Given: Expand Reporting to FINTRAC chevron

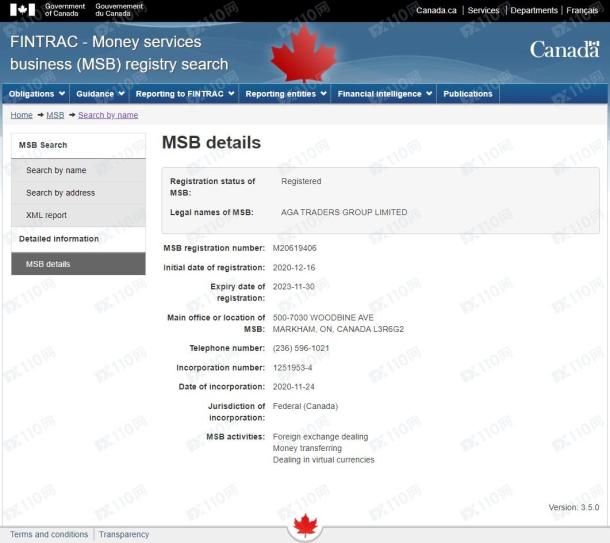Looking at the screenshot, I should pyautogui.click(x=231, y=94).
